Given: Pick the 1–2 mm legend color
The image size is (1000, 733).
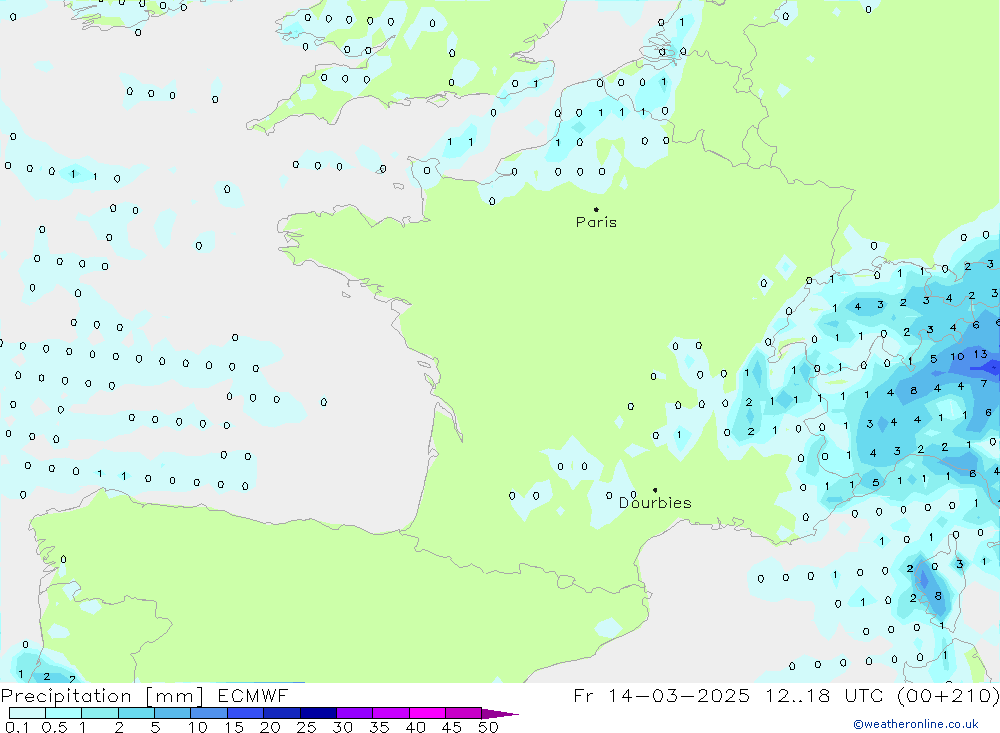Looking at the screenshot, I should [100, 713].
